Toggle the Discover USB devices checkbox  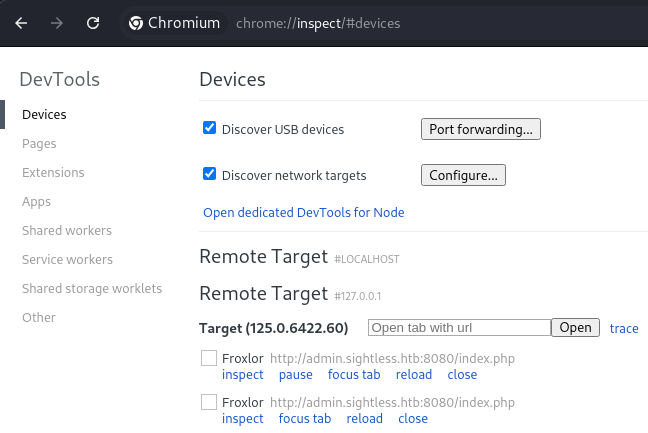coord(210,128)
